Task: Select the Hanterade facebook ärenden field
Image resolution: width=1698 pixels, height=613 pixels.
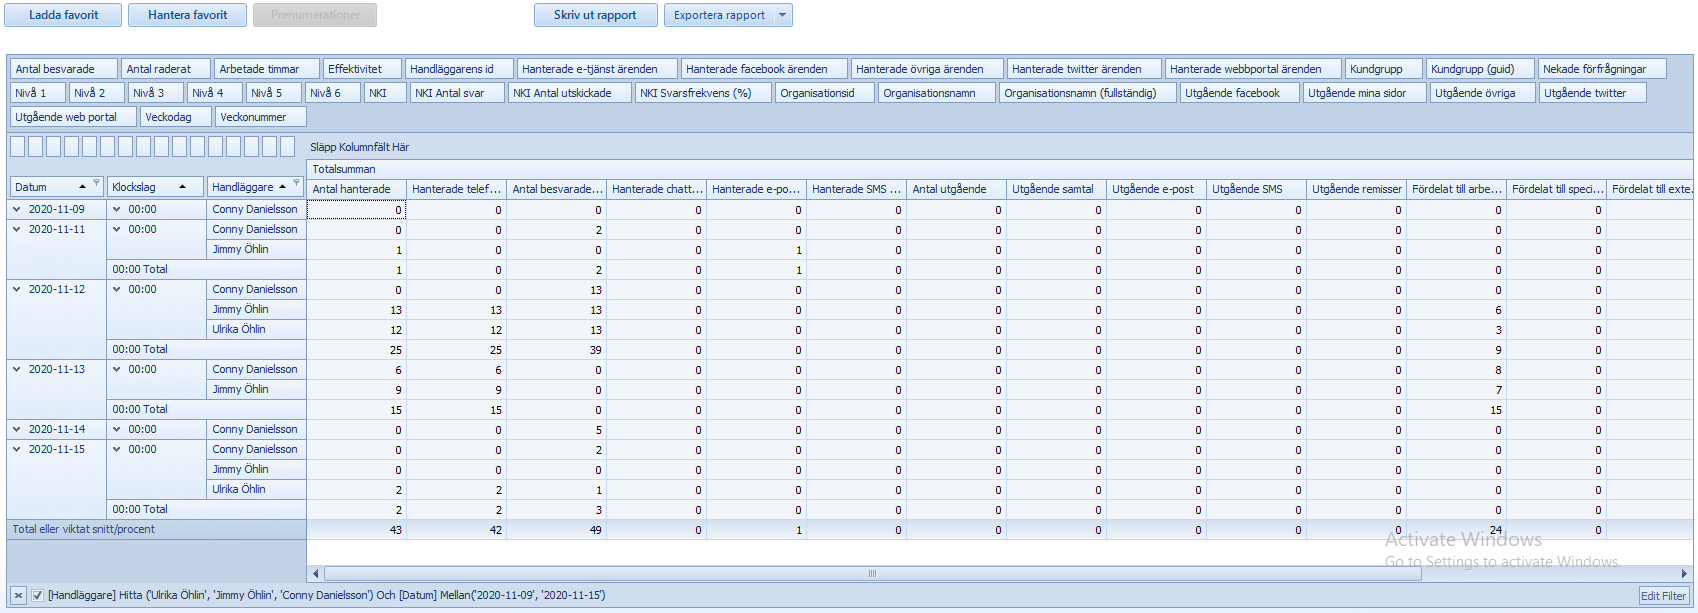Action: [765, 69]
